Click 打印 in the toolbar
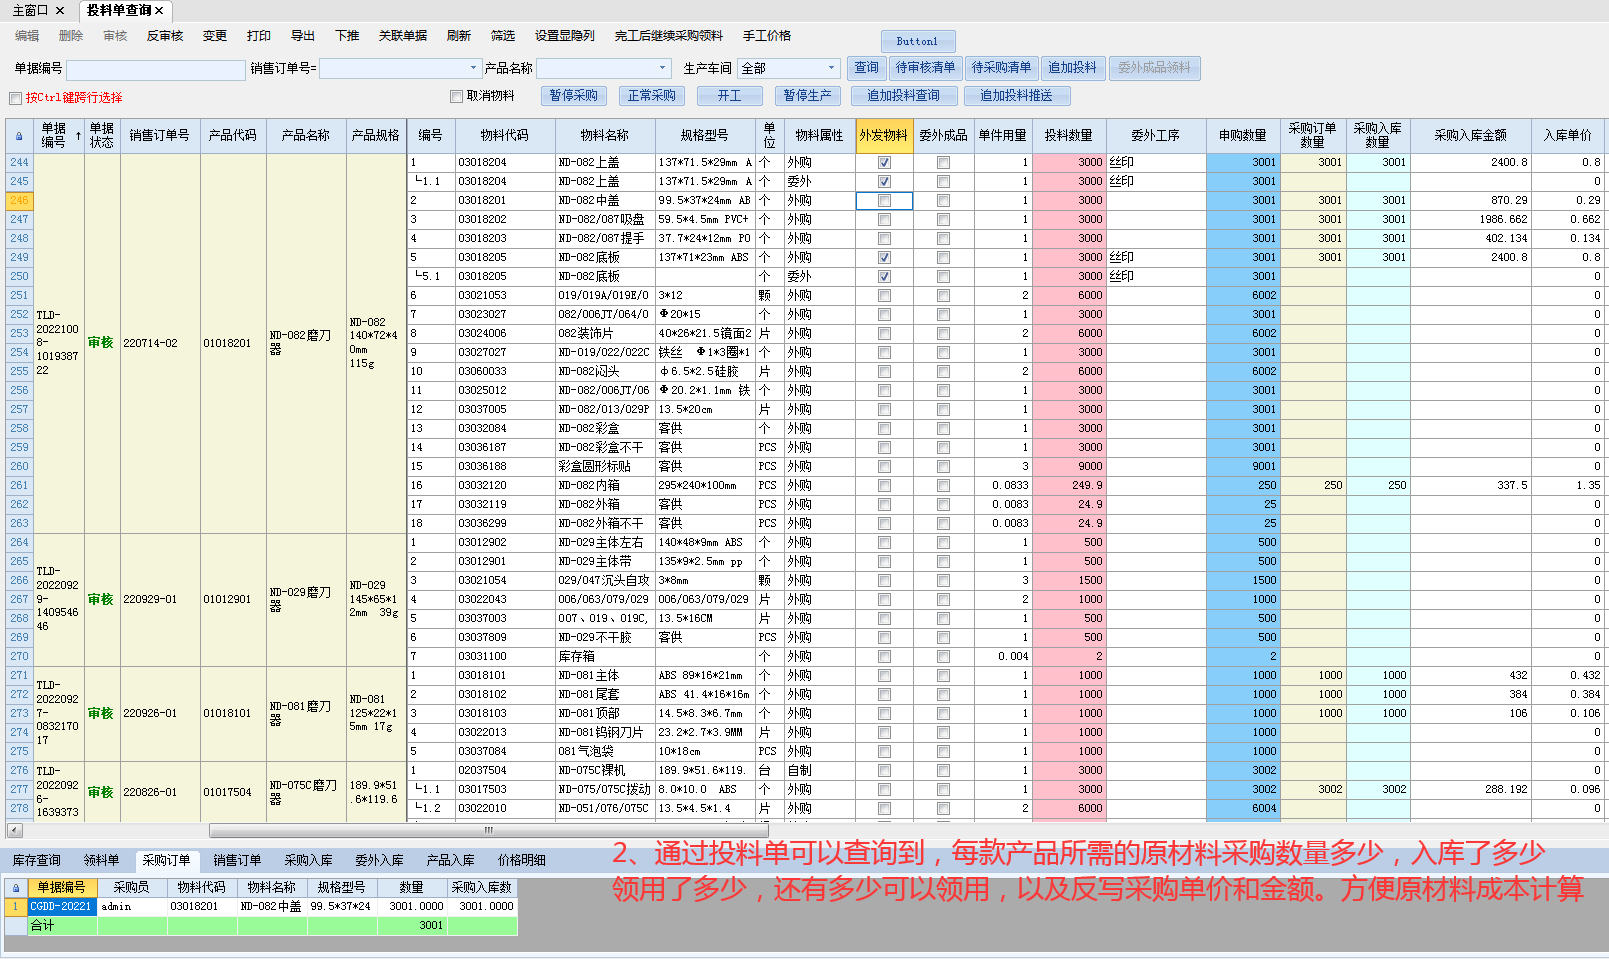Screen dimensions: 1609x959 259,36
